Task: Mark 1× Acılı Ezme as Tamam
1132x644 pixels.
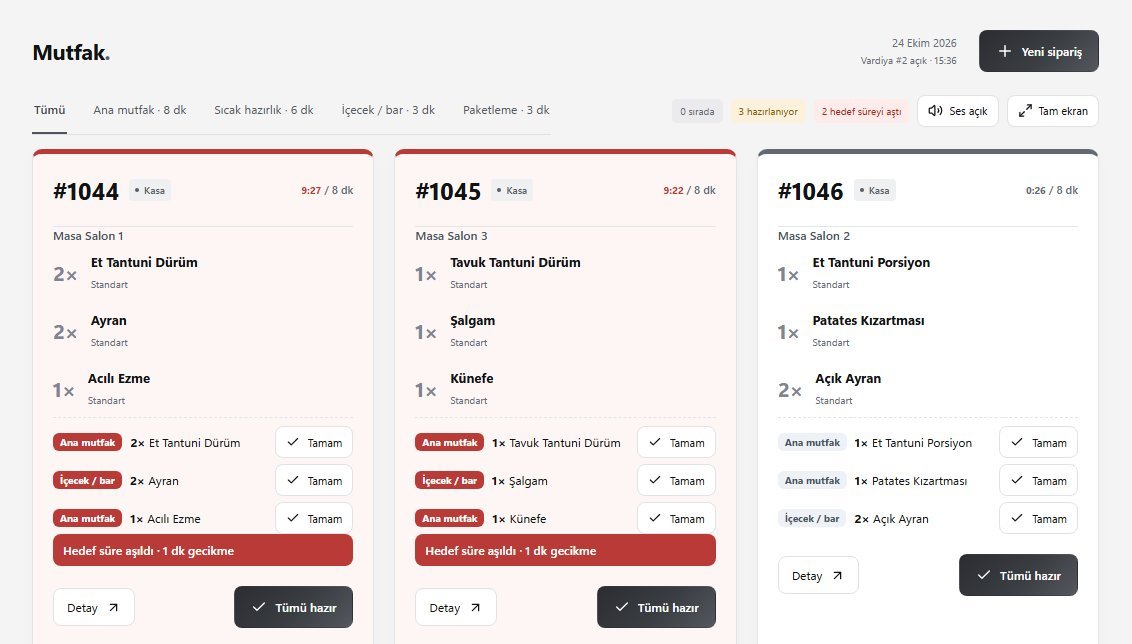Action: click(314, 518)
